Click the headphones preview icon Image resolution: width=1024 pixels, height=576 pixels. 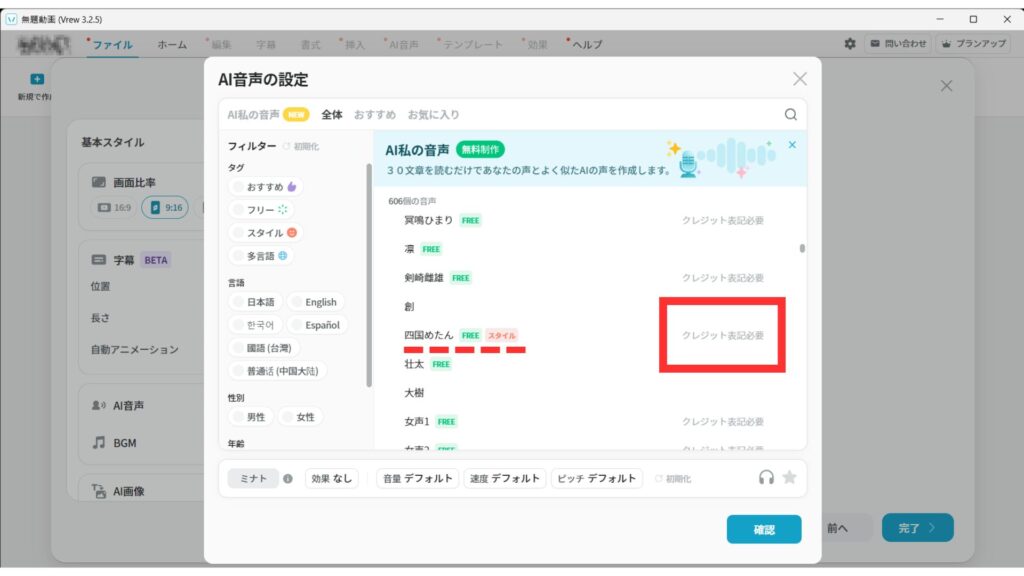click(767, 478)
